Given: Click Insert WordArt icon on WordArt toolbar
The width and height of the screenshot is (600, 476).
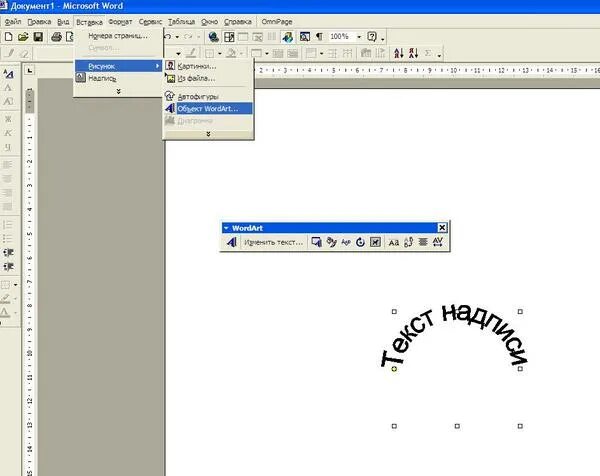Looking at the screenshot, I should 231,242.
